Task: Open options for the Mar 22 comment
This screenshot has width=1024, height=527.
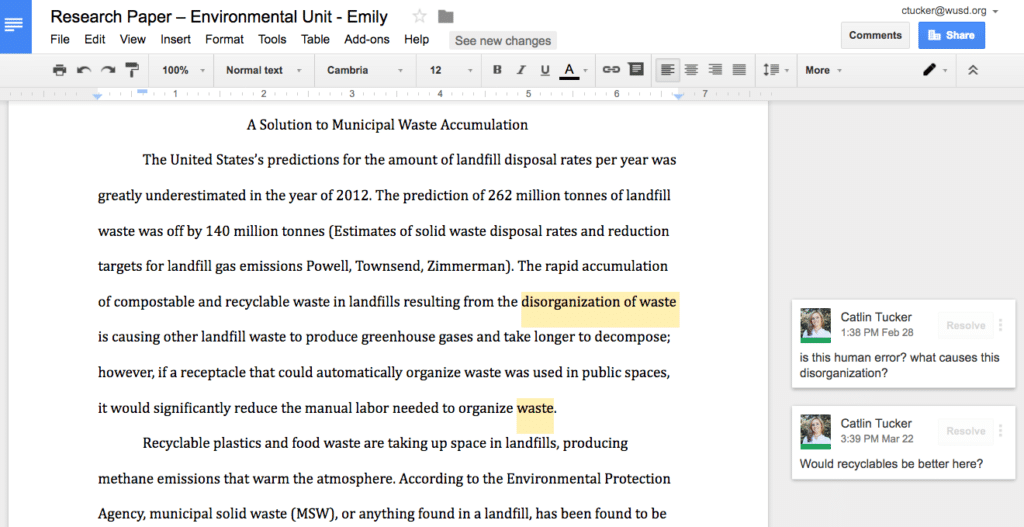Action: [x=1000, y=431]
